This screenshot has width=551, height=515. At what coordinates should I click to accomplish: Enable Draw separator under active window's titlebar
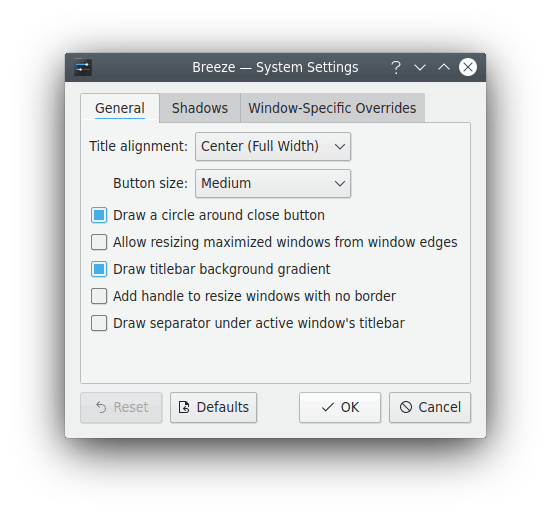[x=99, y=323]
